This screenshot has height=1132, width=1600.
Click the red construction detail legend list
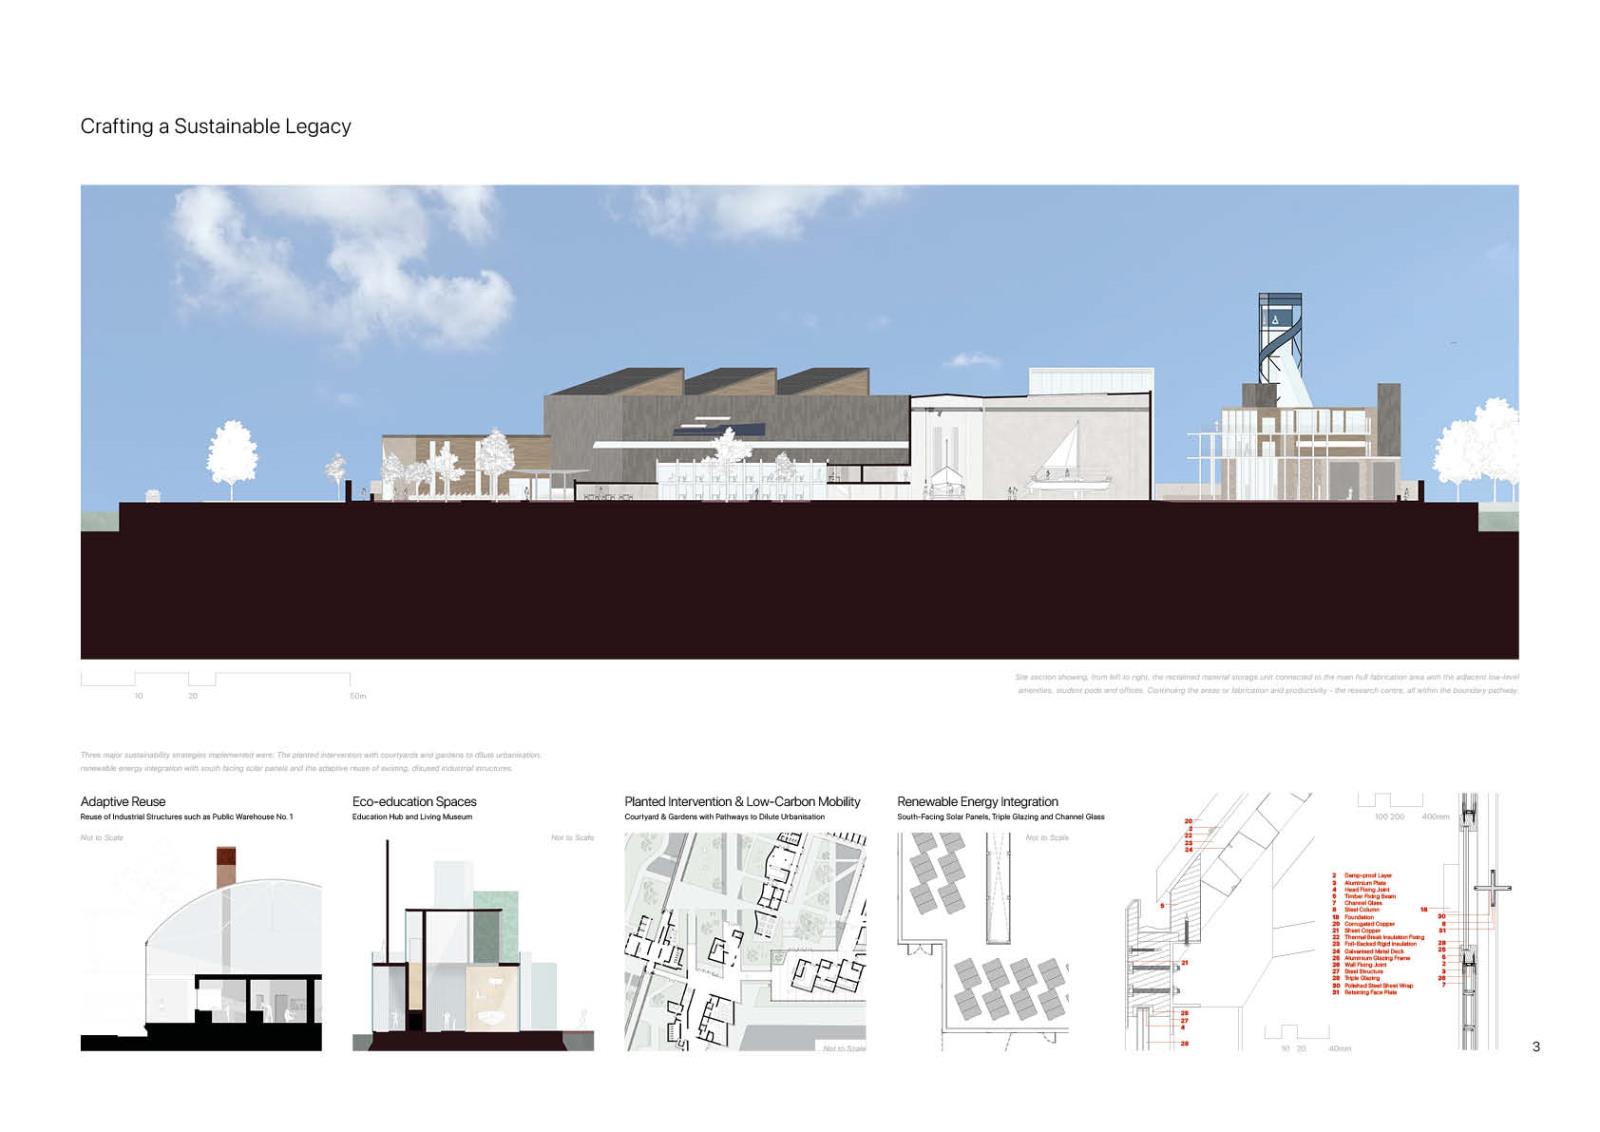[x=1377, y=934]
